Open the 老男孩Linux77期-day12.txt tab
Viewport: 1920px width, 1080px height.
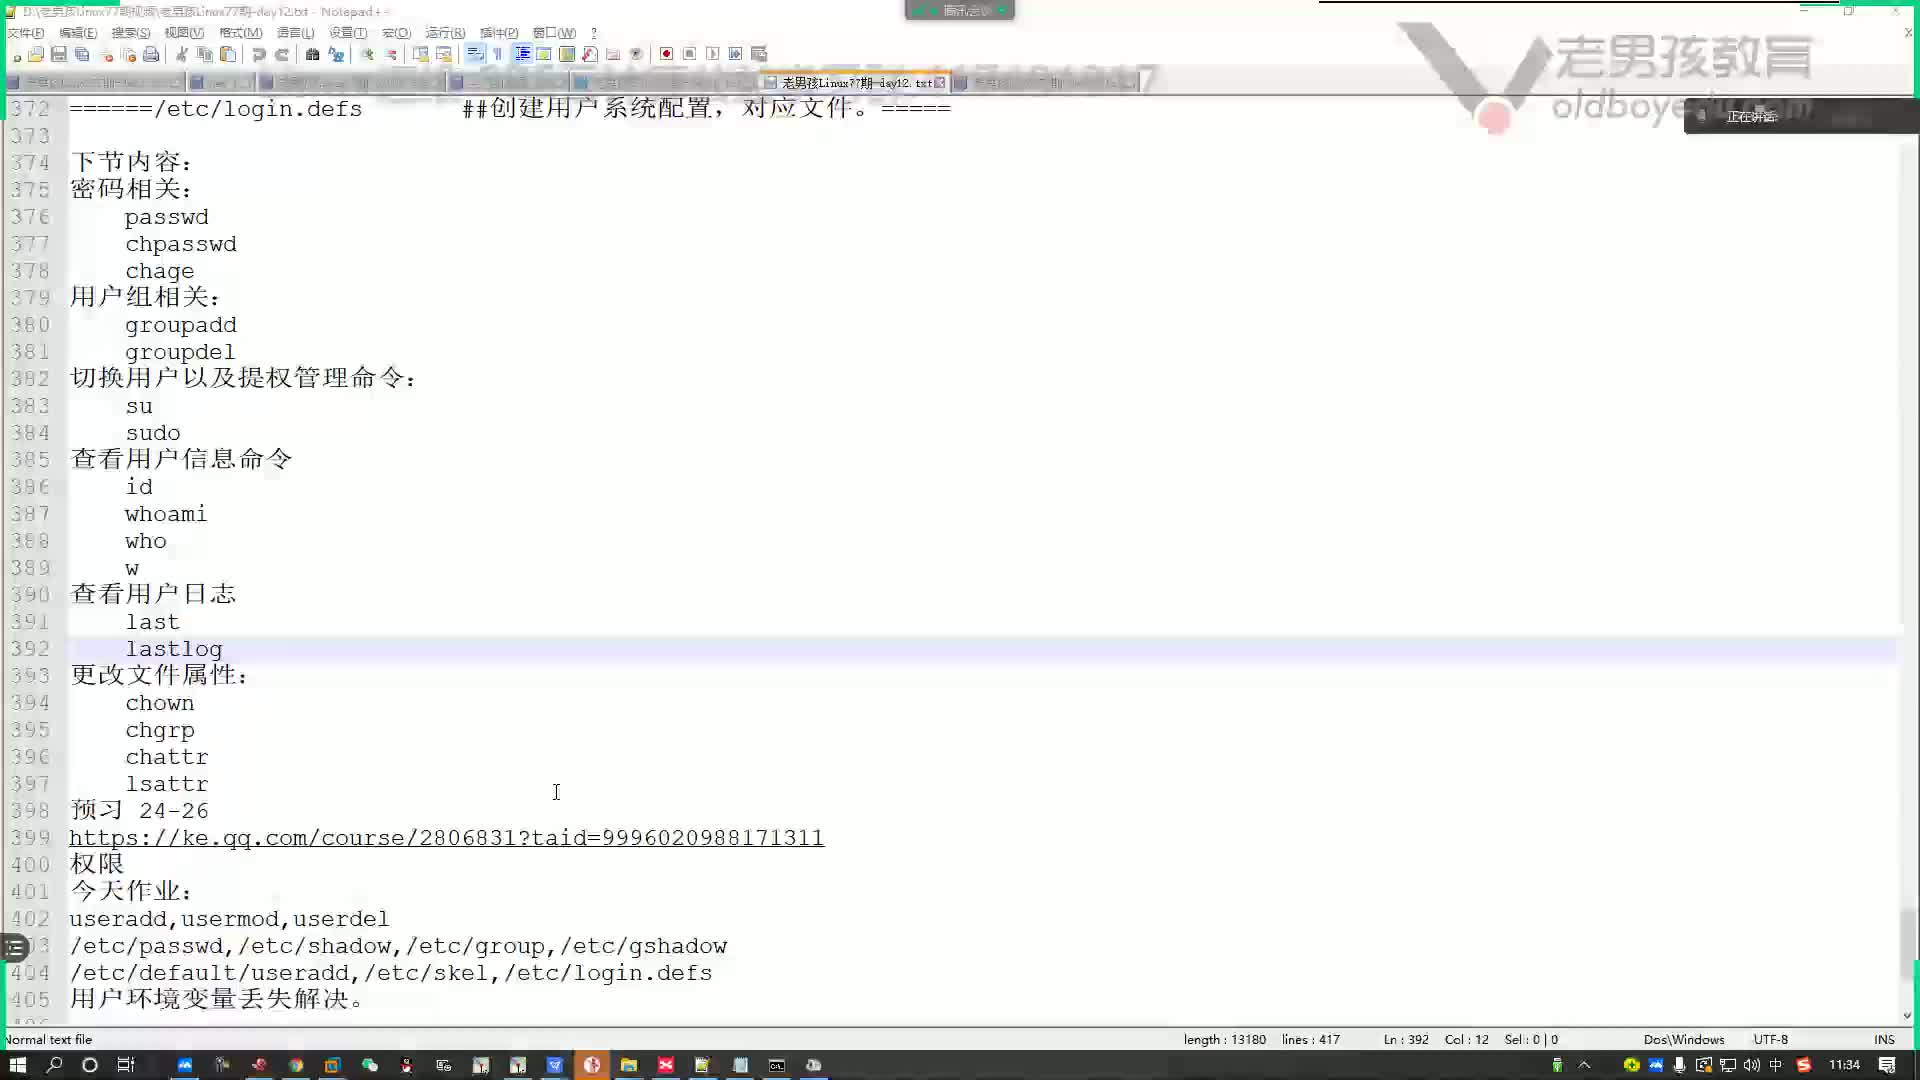[856, 82]
